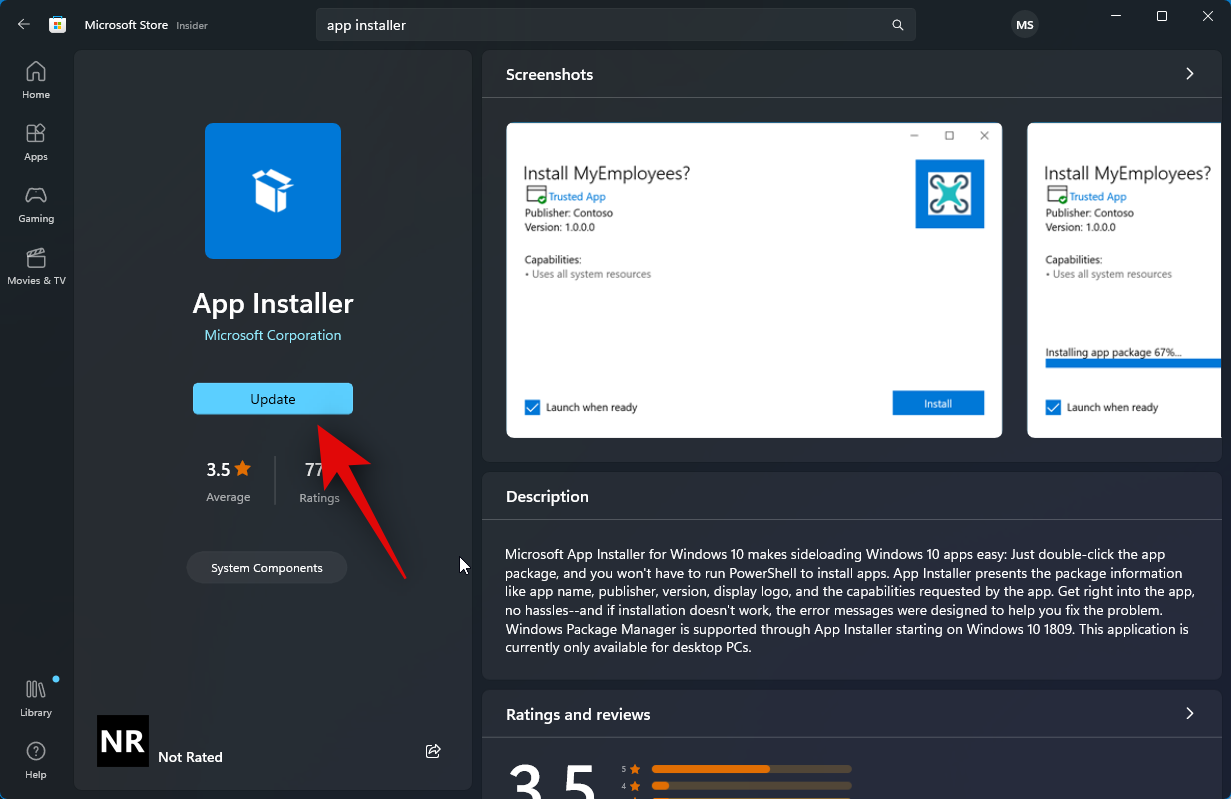Screen dimensions: 1231x799
Task: Click the Not Rated label
Action: point(190,757)
